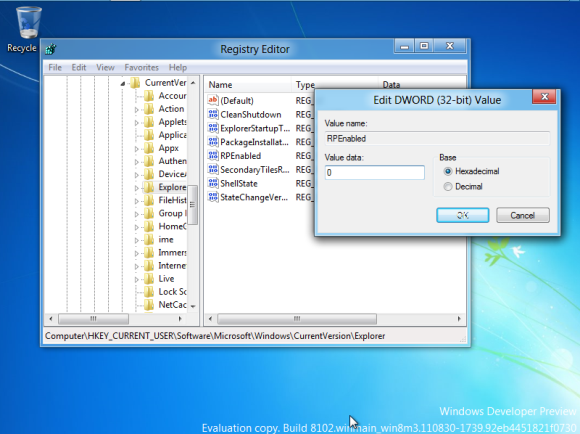
Task: Open the File menu
Action: [55, 67]
